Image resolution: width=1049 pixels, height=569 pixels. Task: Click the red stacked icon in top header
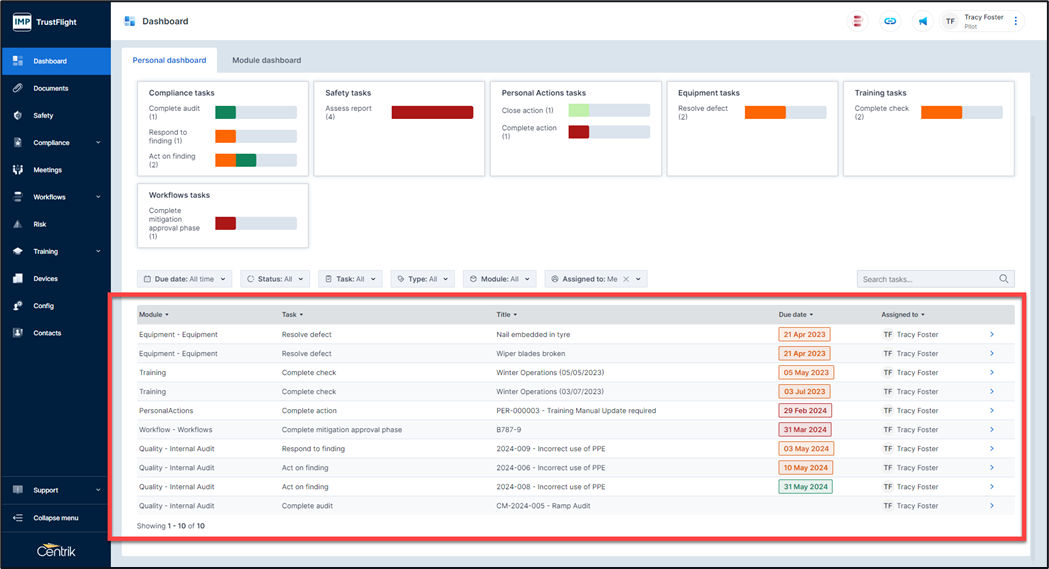tap(857, 21)
